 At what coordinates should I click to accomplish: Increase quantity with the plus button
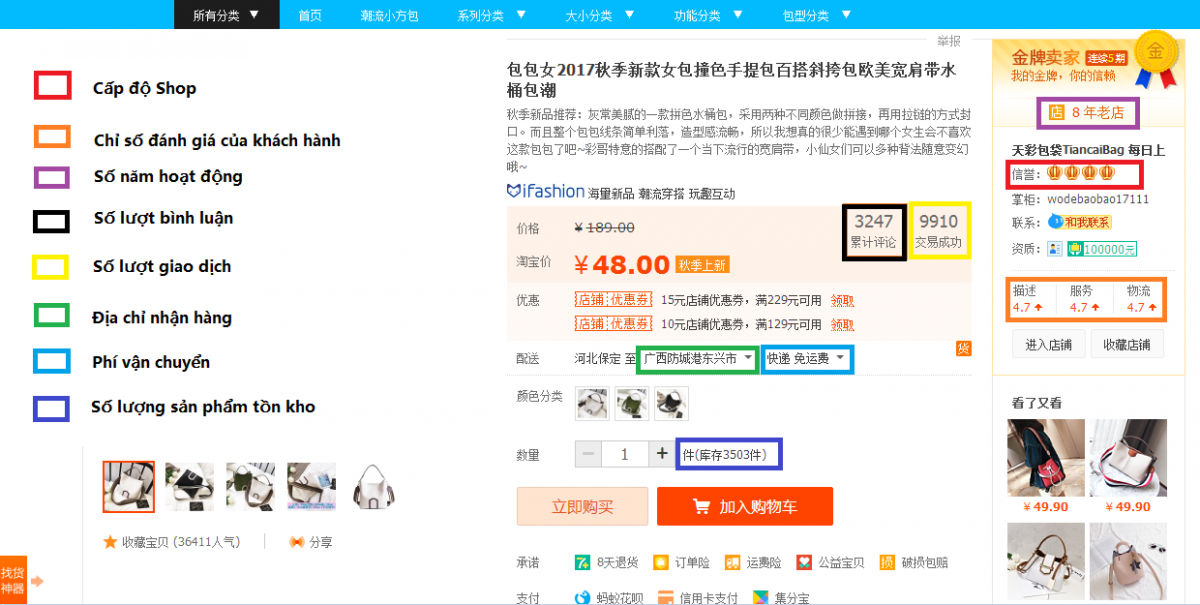[661, 454]
